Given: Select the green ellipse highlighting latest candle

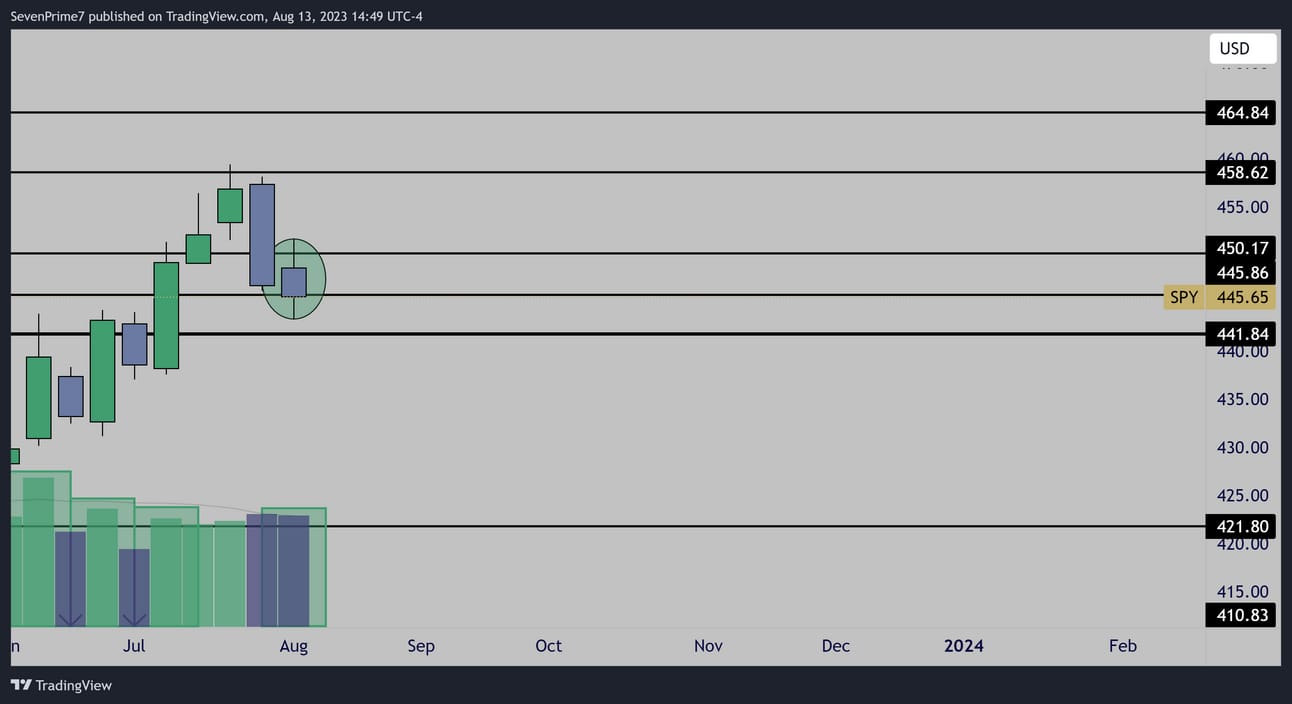Looking at the screenshot, I should tap(294, 279).
